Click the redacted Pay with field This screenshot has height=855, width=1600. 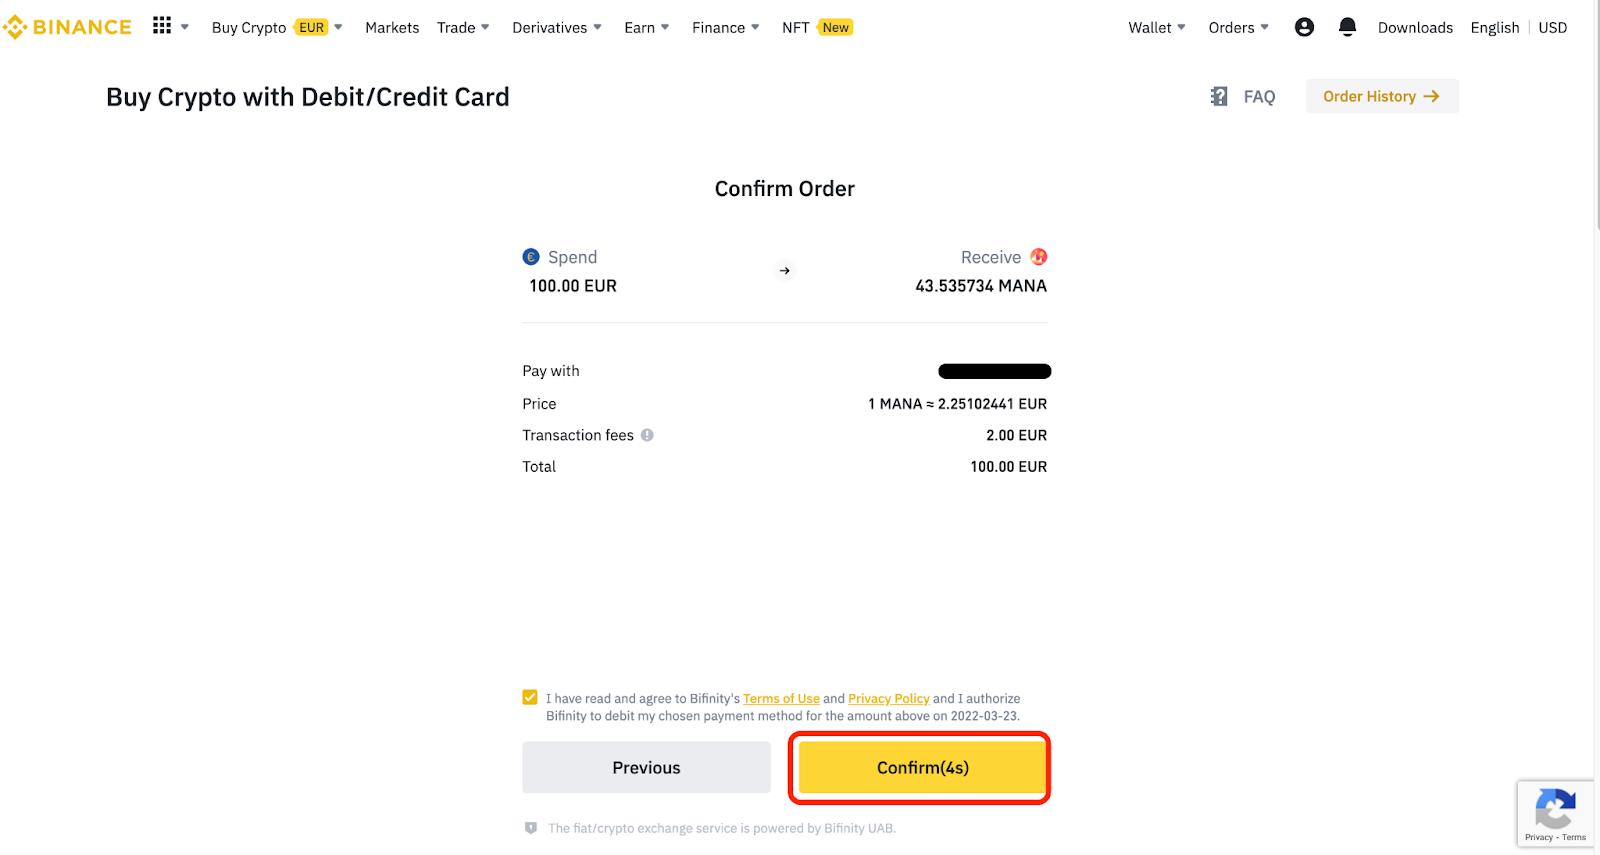pyautogui.click(x=994, y=370)
